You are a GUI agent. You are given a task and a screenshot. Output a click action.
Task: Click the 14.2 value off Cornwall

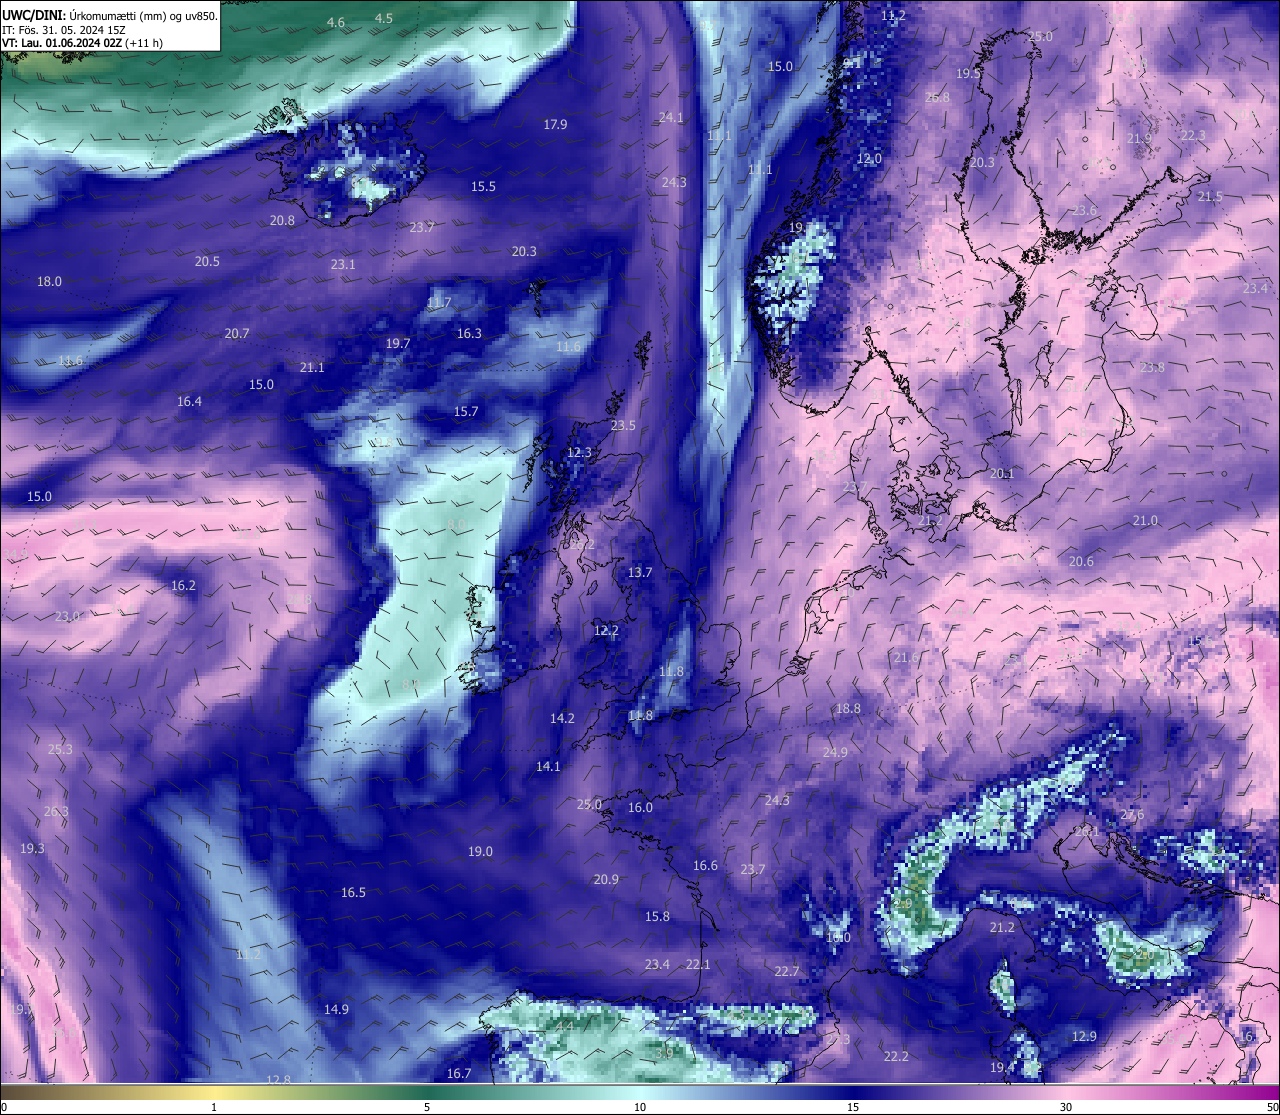tap(562, 718)
